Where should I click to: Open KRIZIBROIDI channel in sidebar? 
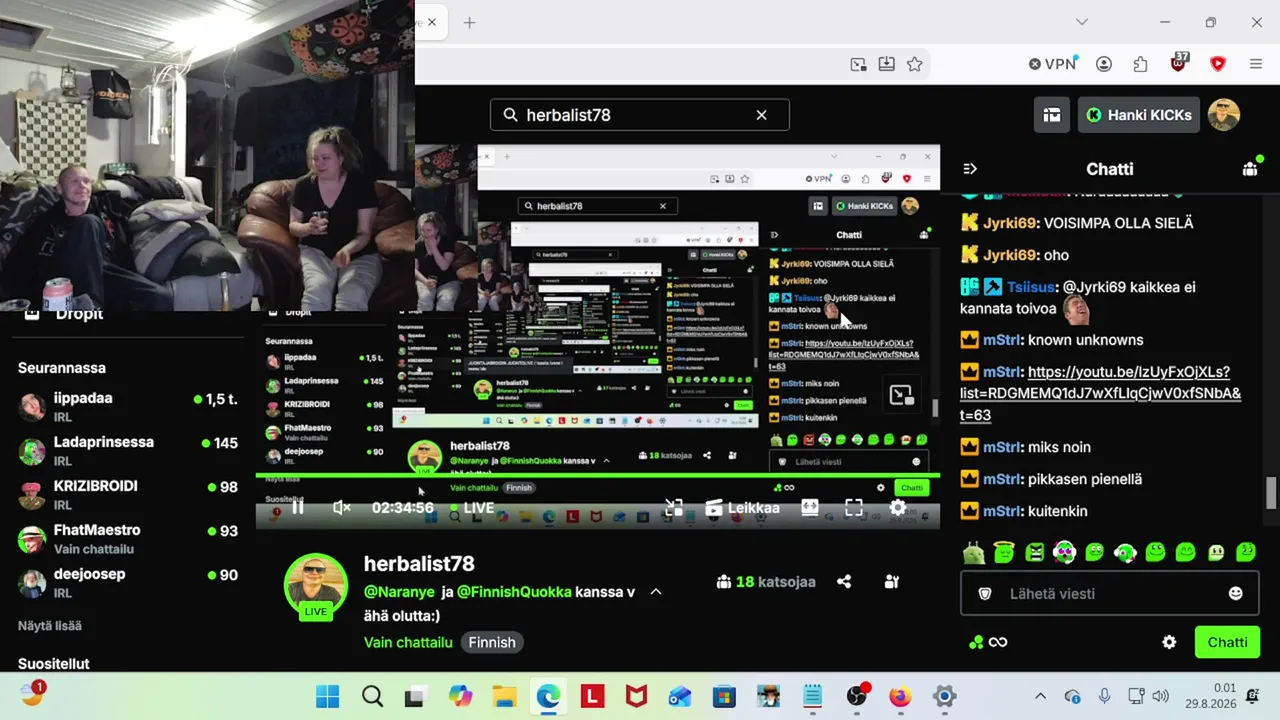coord(128,494)
